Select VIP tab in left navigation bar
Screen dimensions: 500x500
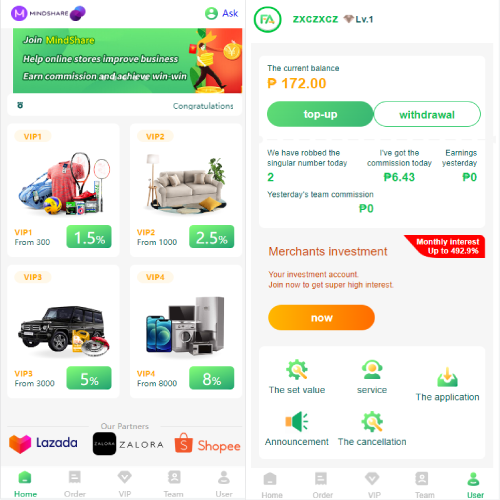(125, 484)
